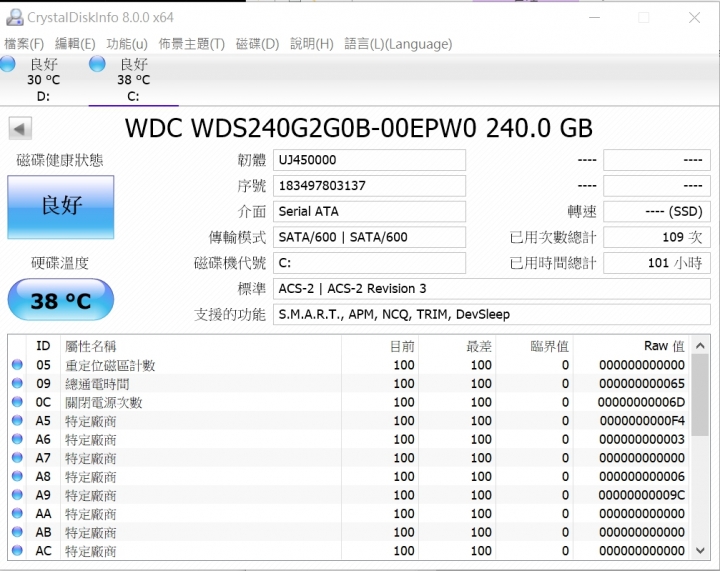720x571 pixels.
Task: Click the blue status dot for row AA
Action: pos(17,513)
